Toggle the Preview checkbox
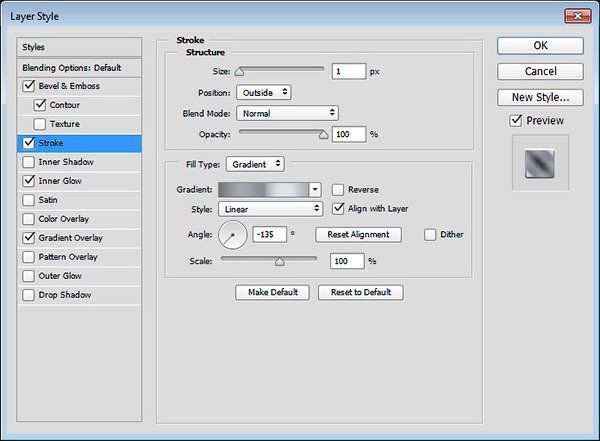This screenshot has height=441, width=600. [x=516, y=121]
